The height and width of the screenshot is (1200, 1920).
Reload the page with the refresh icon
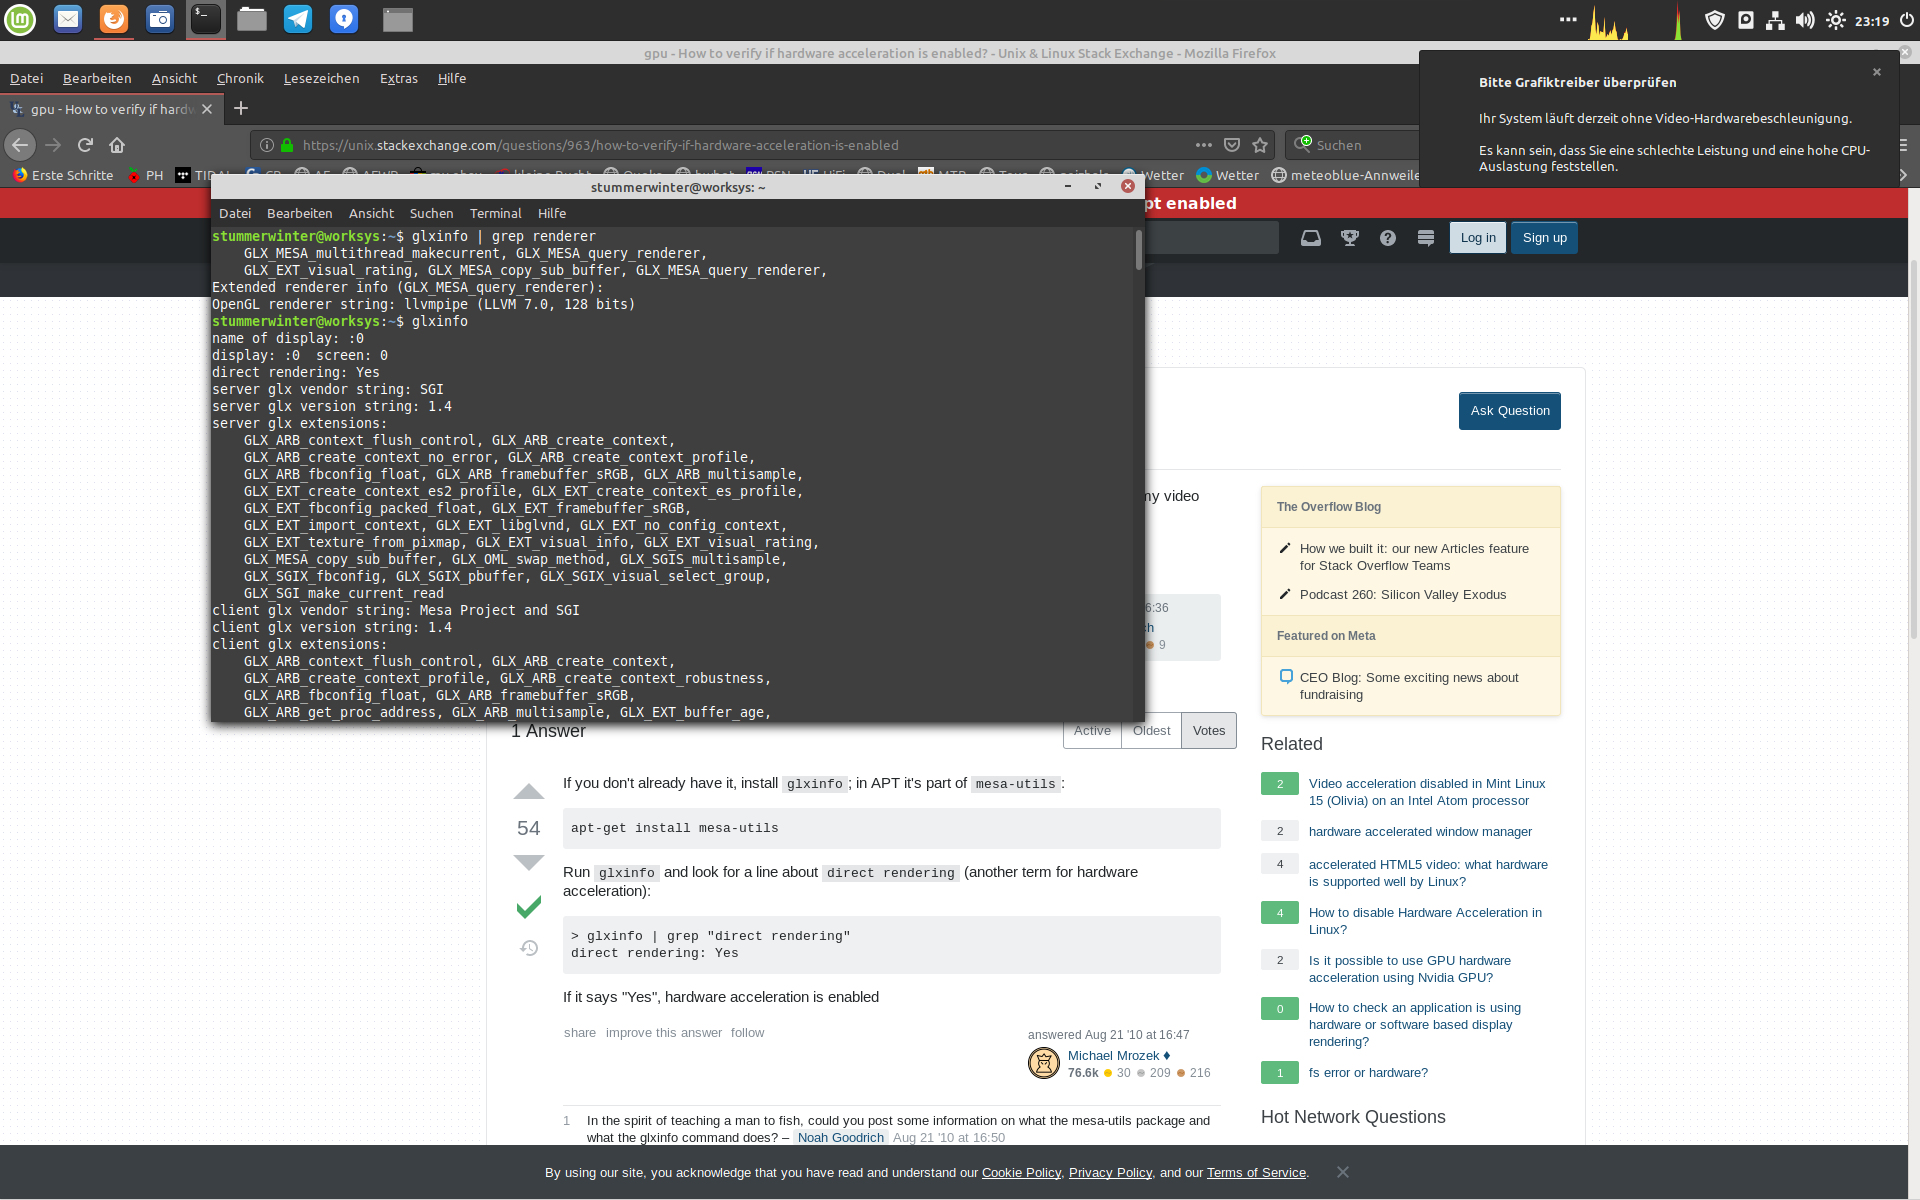(85, 145)
